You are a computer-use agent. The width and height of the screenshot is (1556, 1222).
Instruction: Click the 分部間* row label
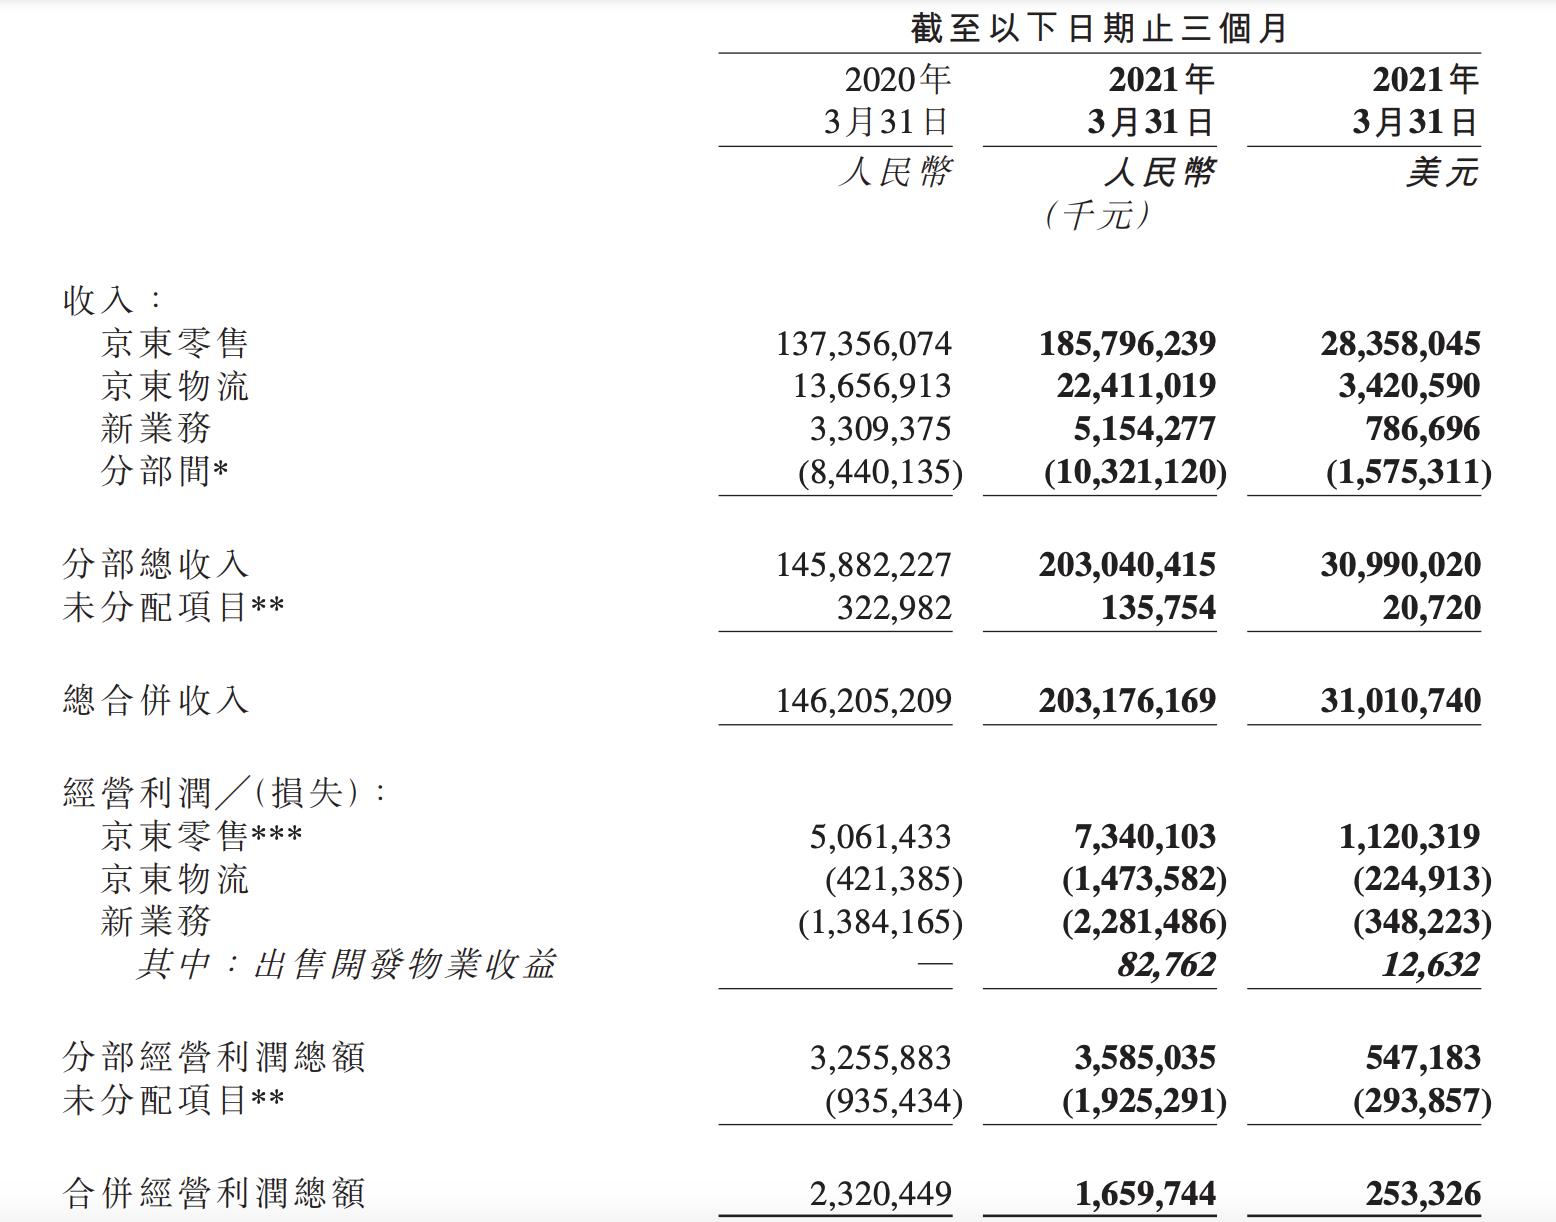pyautogui.click(x=165, y=470)
